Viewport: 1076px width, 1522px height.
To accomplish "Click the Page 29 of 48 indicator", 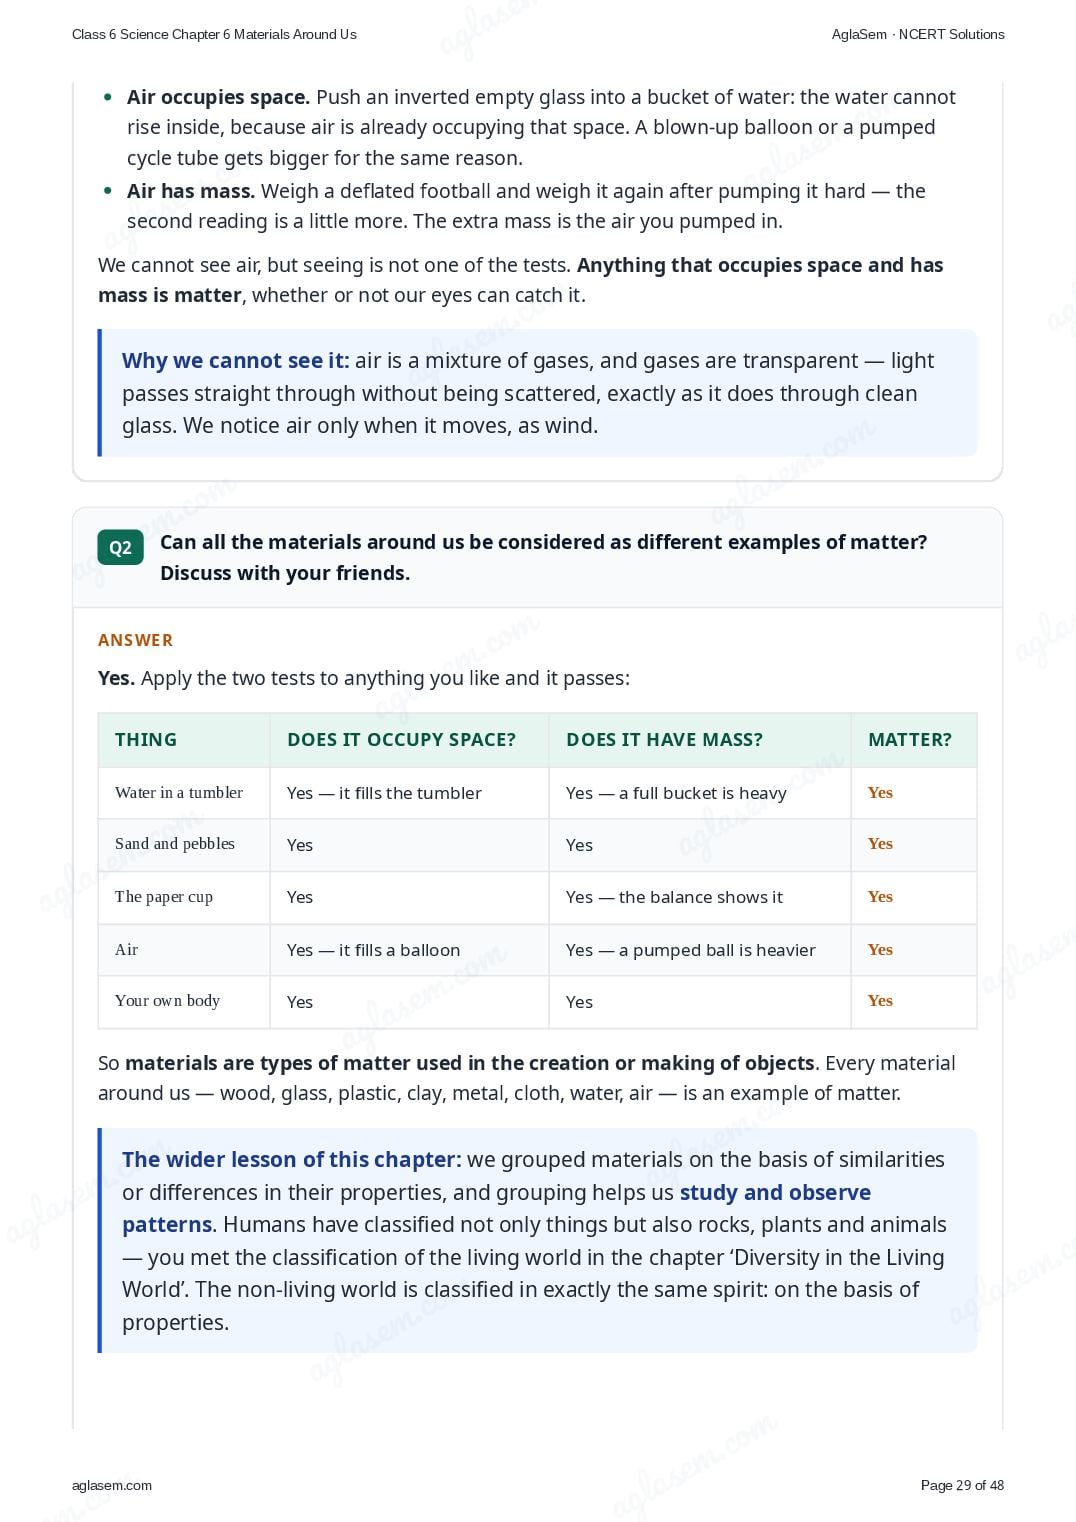I will point(962,1485).
